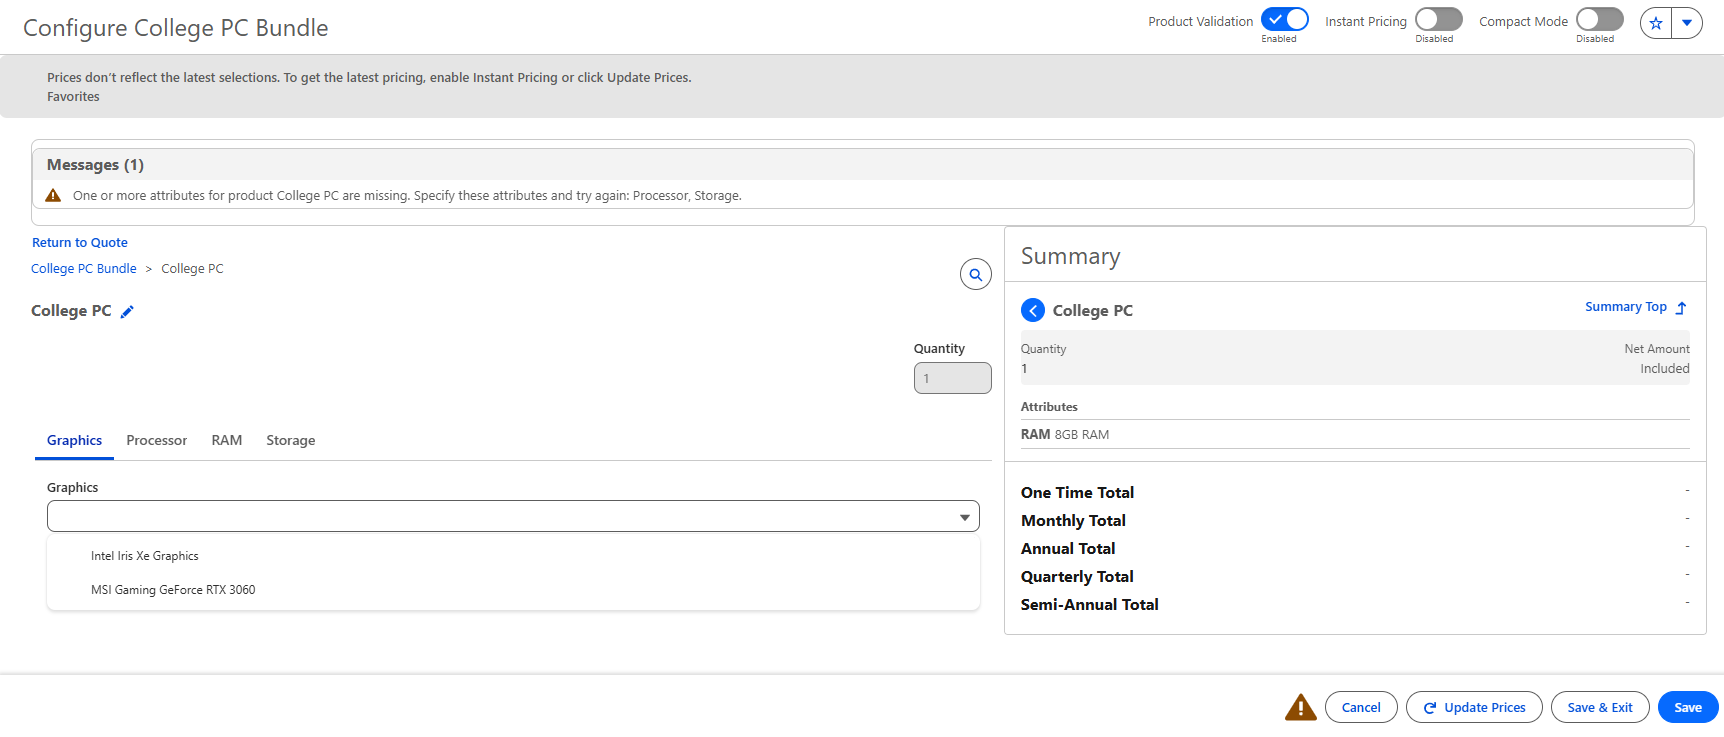1724x737 pixels.
Task: Turn on Compact Mode toggle
Action: 1599,20
